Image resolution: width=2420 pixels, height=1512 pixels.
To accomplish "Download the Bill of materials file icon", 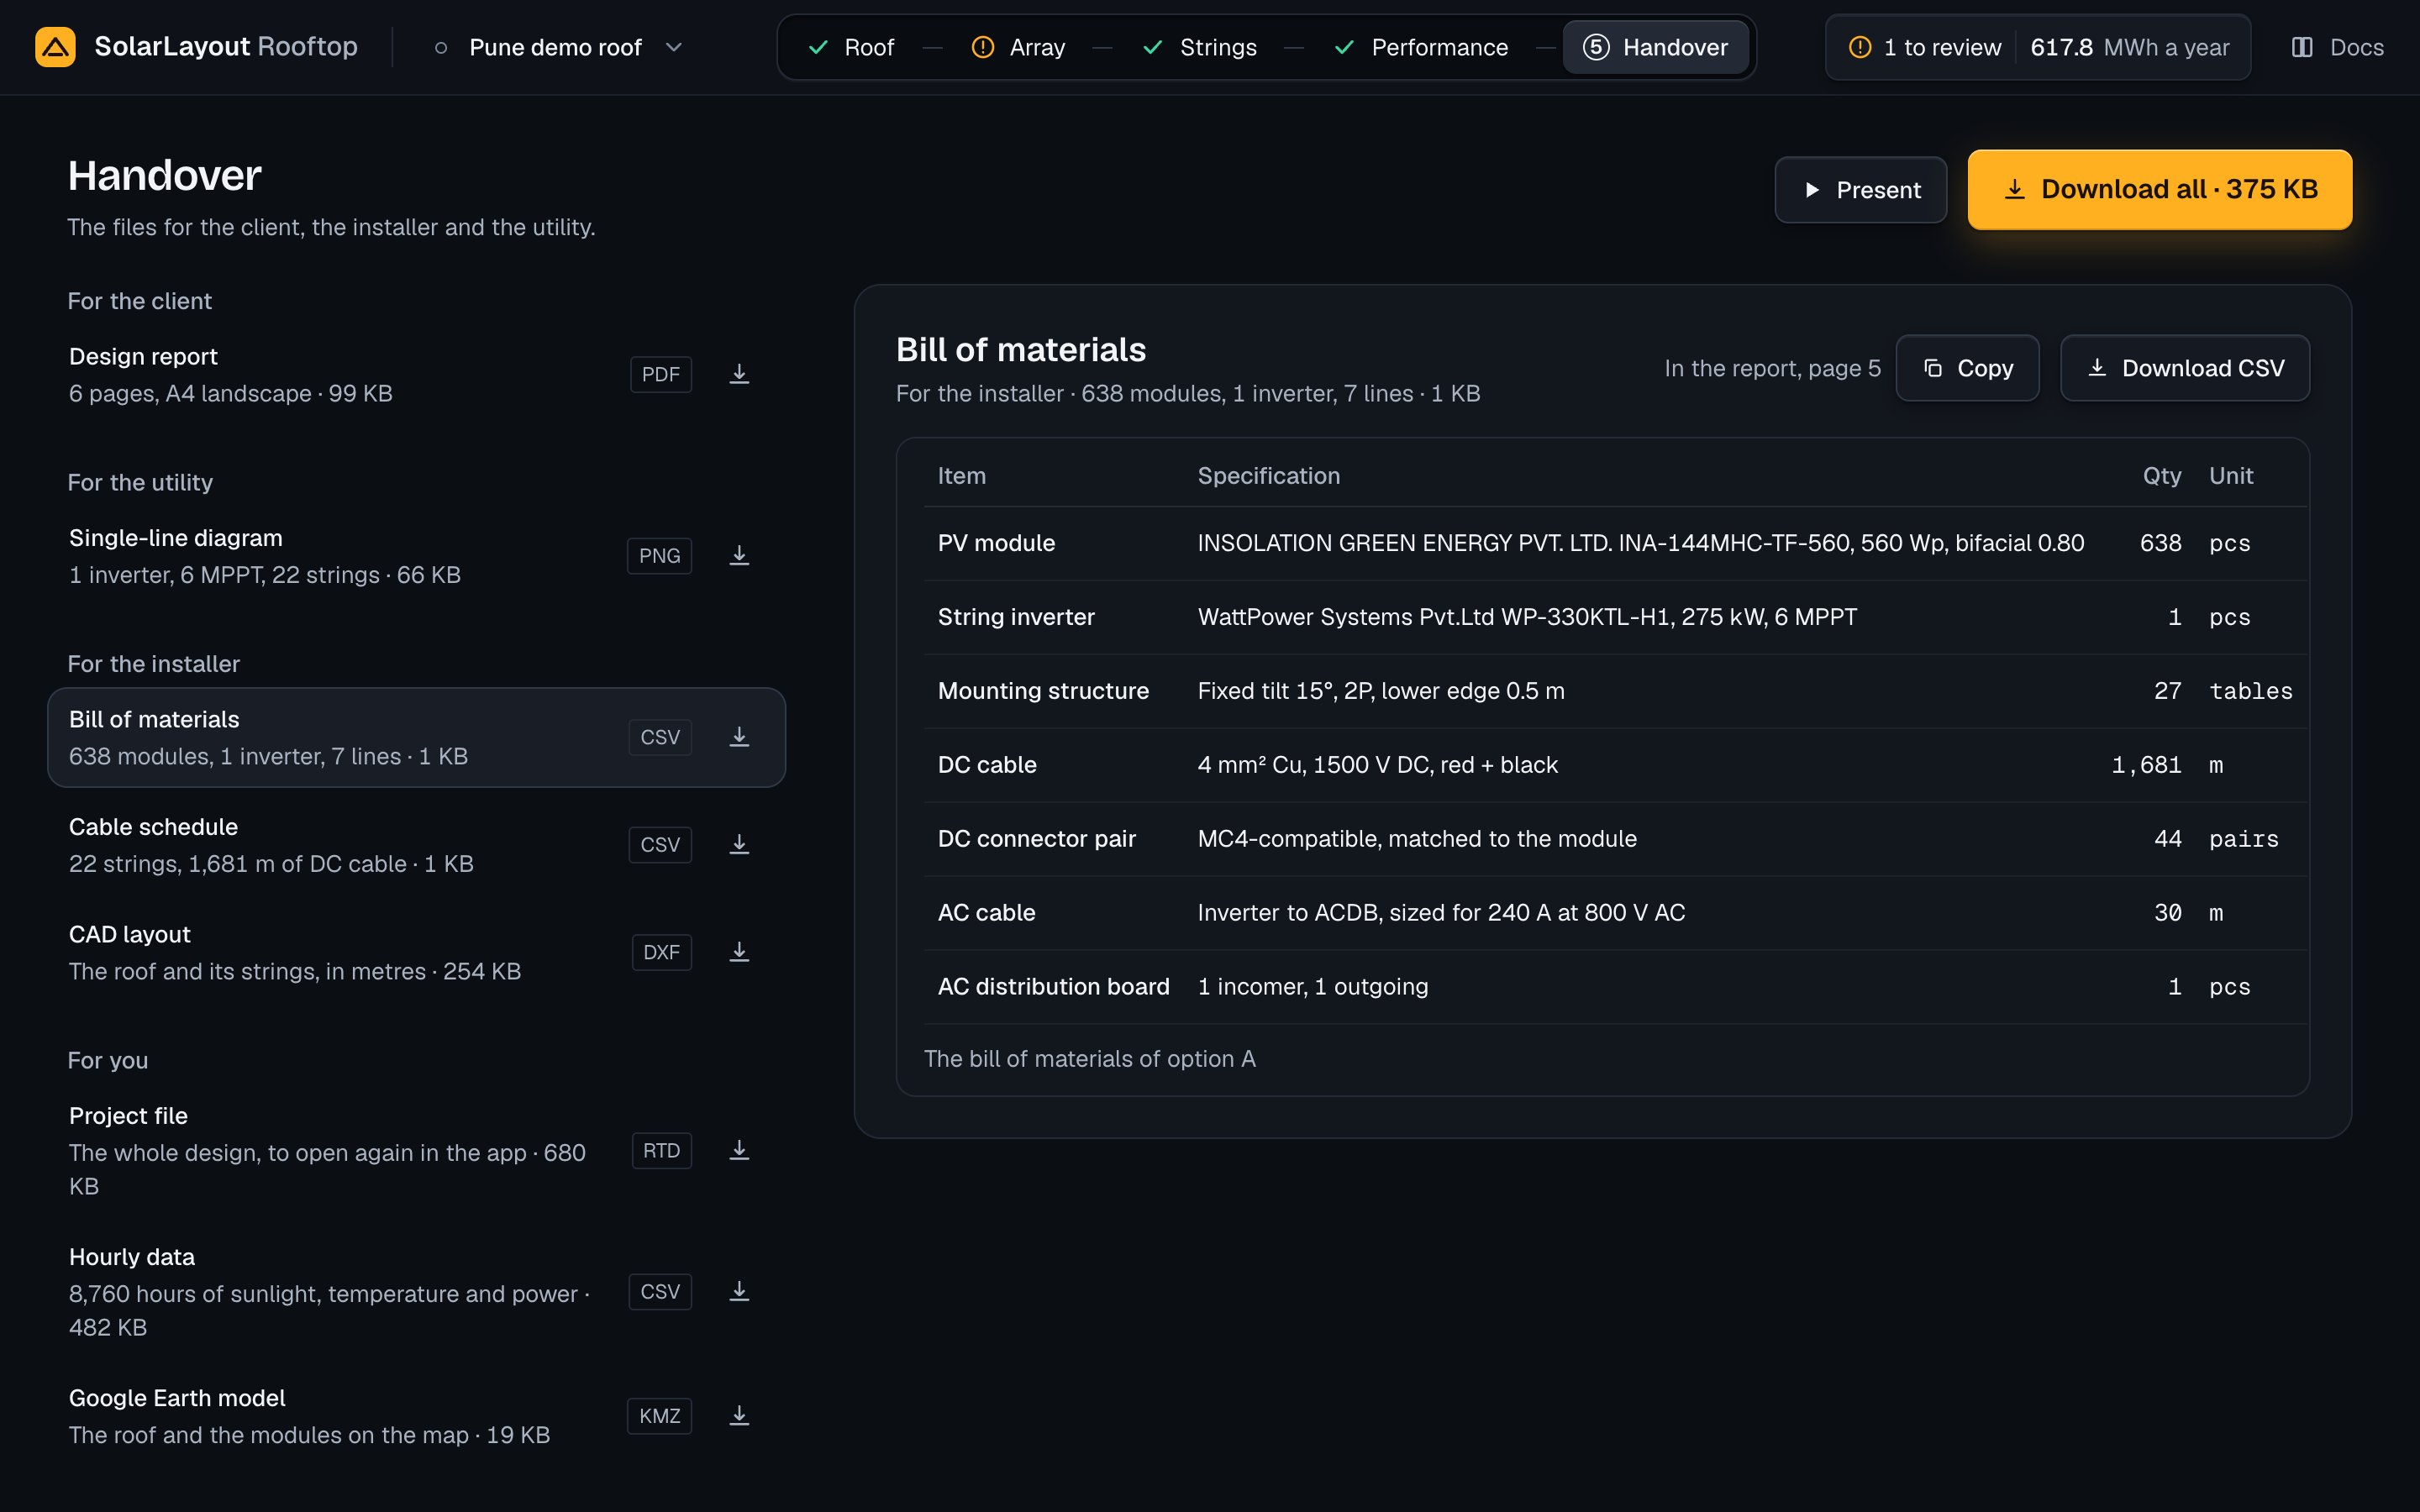I will pyautogui.click(x=739, y=737).
